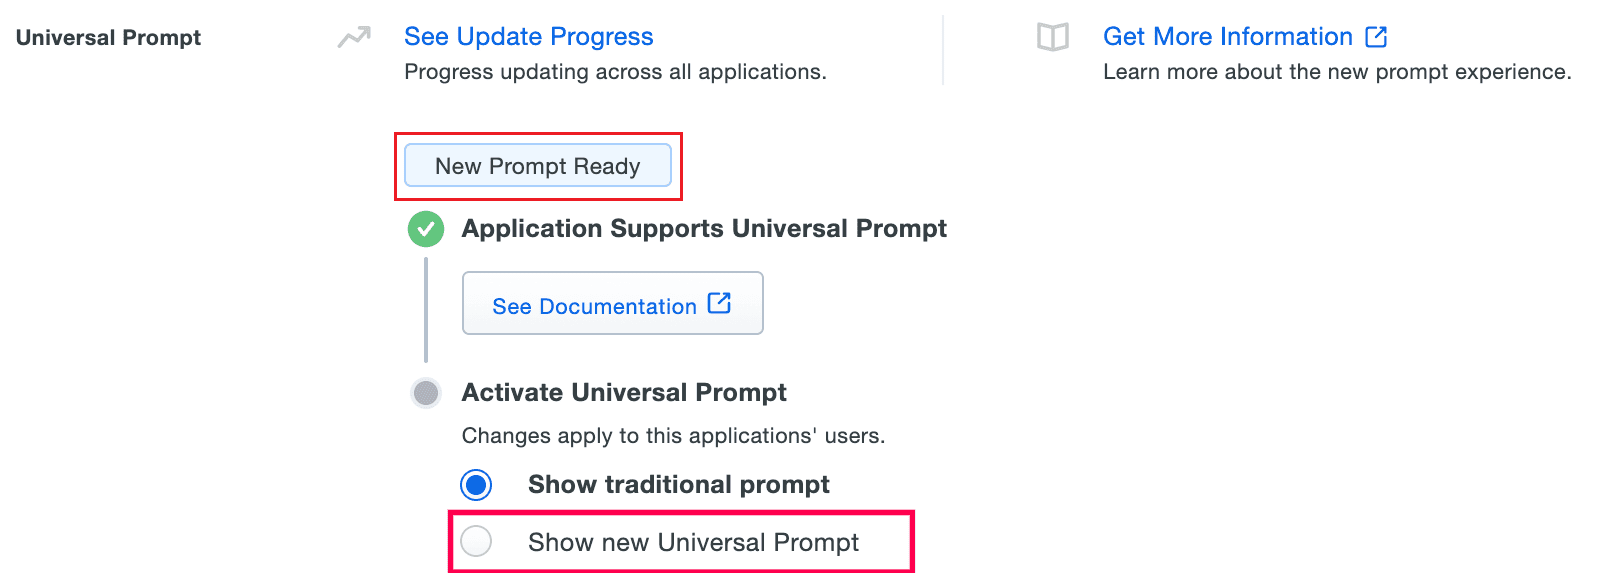
Task: Click the Universal Prompt section title
Action: pos(108,38)
